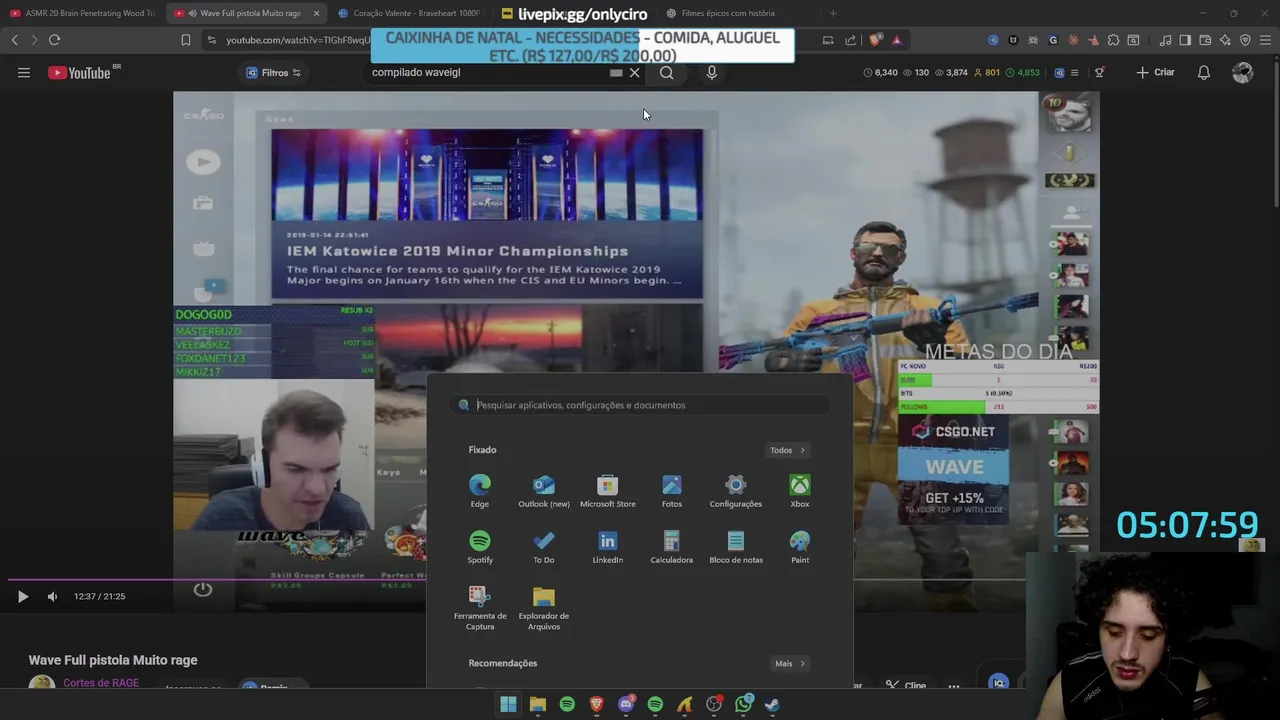This screenshot has width=1280, height=720.
Task: Switch to Coração Valente Braveheart tab
Action: pyautogui.click(x=410, y=13)
